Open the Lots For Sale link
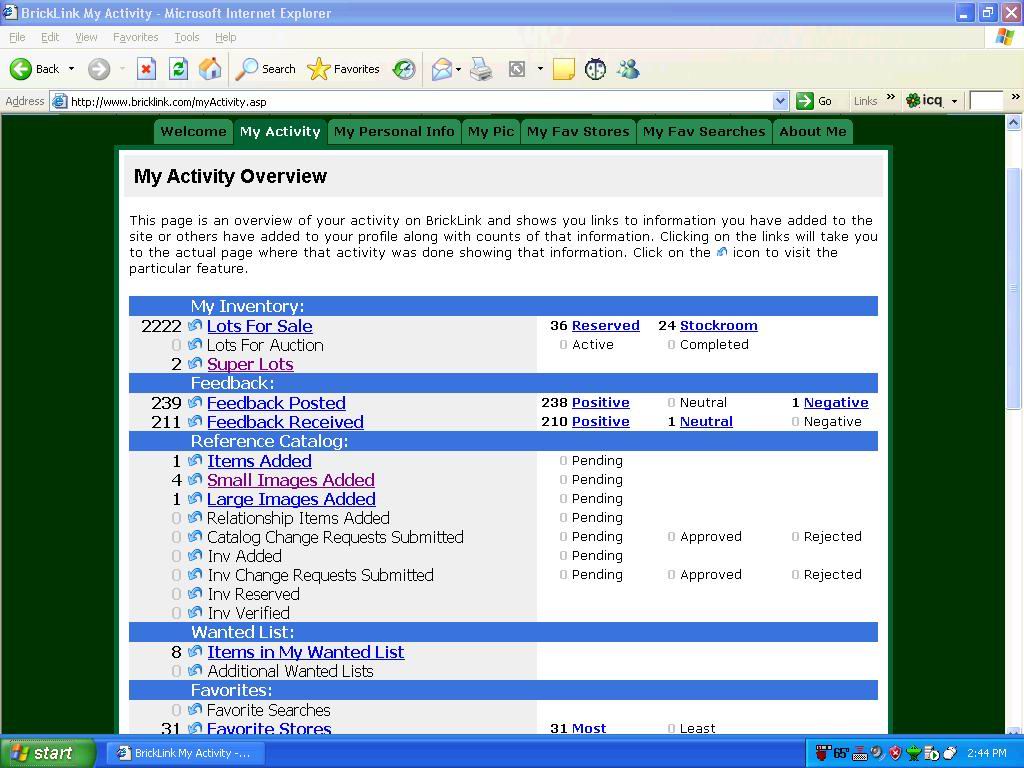The height and width of the screenshot is (768, 1024). [x=259, y=326]
